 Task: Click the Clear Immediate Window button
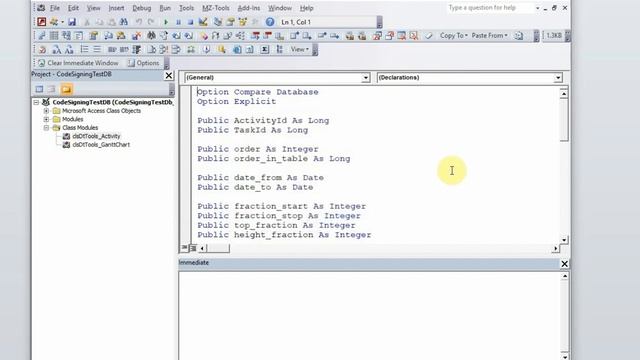tap(78, 63)
